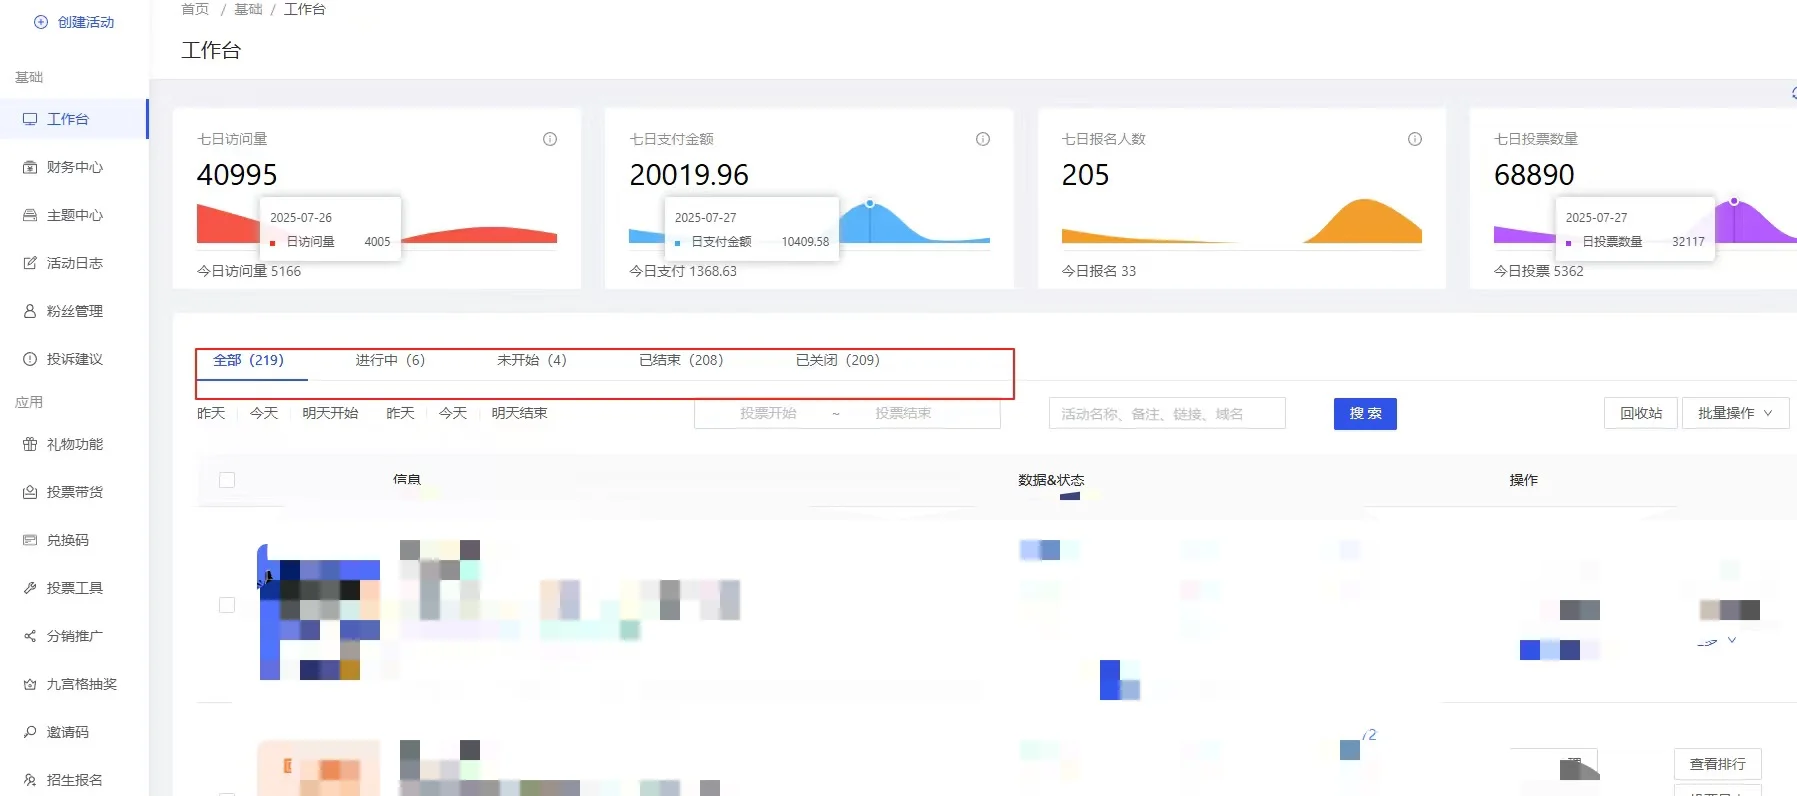This screenshot has width=1797, height=796.
Task: Click the 数据&状态 column header
Action: tap(1051, 480)
